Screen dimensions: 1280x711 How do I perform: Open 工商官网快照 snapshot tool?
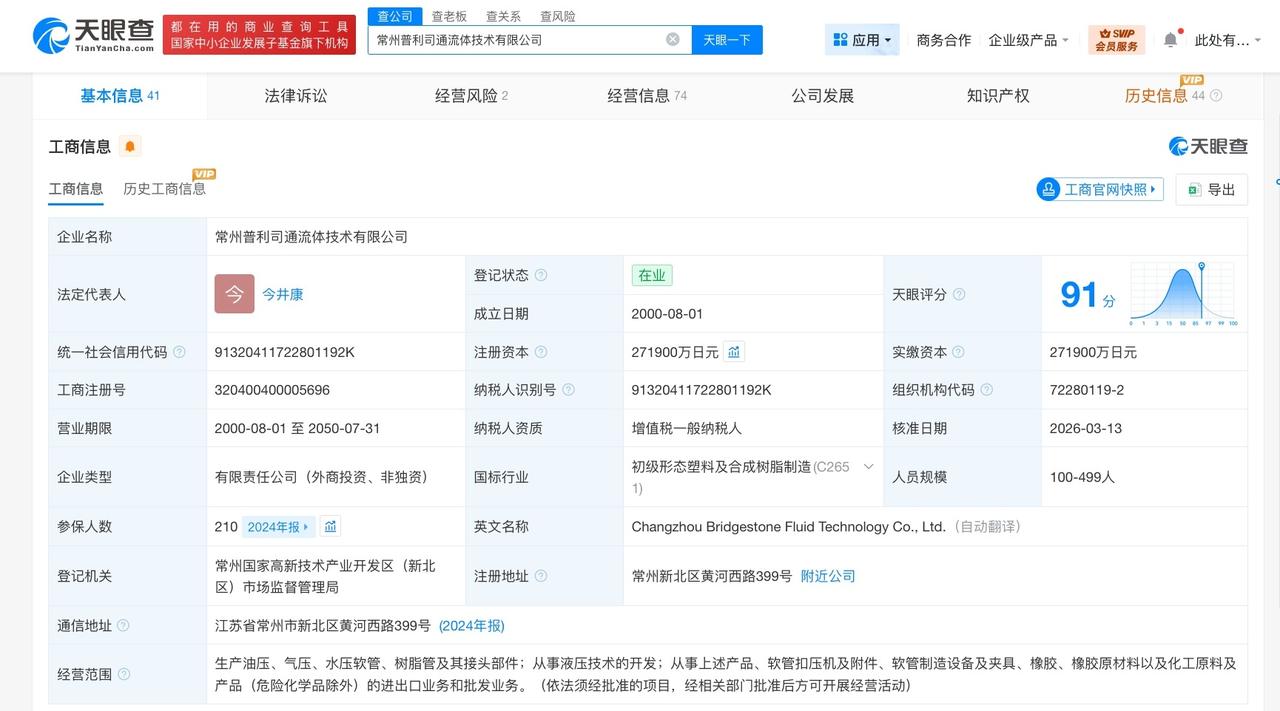coord(1099,189)
